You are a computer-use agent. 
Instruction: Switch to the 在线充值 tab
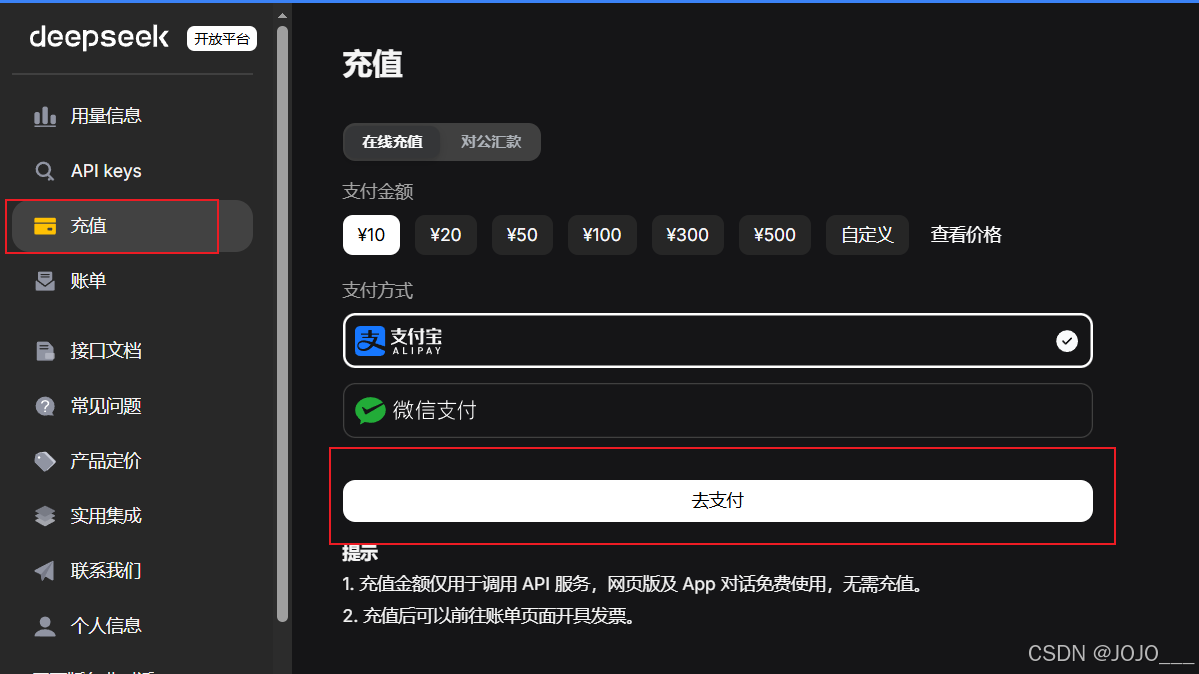[392, 142]
